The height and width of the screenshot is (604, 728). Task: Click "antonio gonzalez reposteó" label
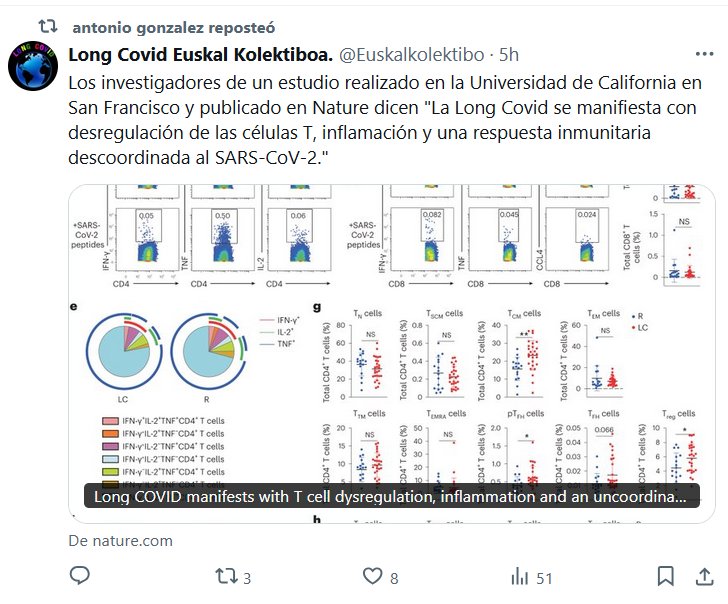[176, 24]
